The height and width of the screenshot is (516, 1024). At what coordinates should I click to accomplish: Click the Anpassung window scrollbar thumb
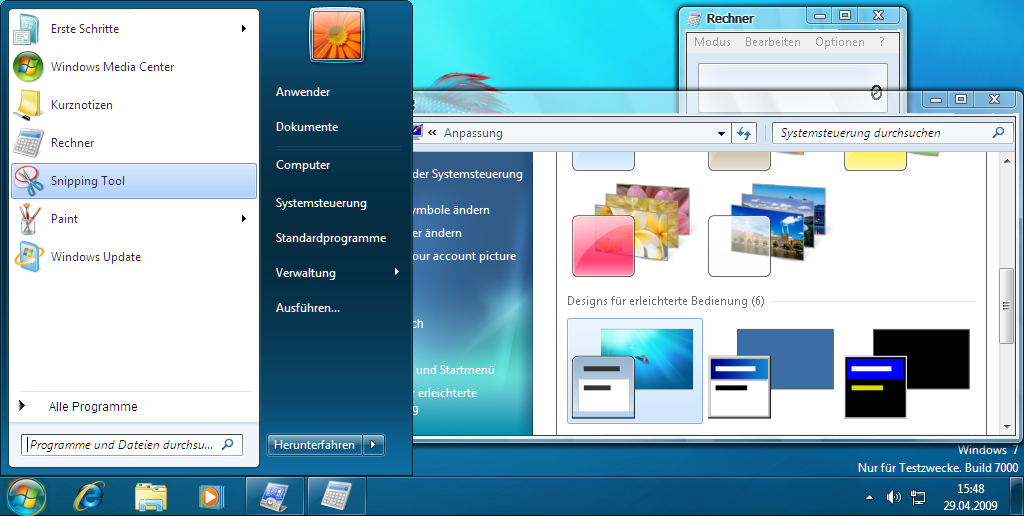(1006, 306)
